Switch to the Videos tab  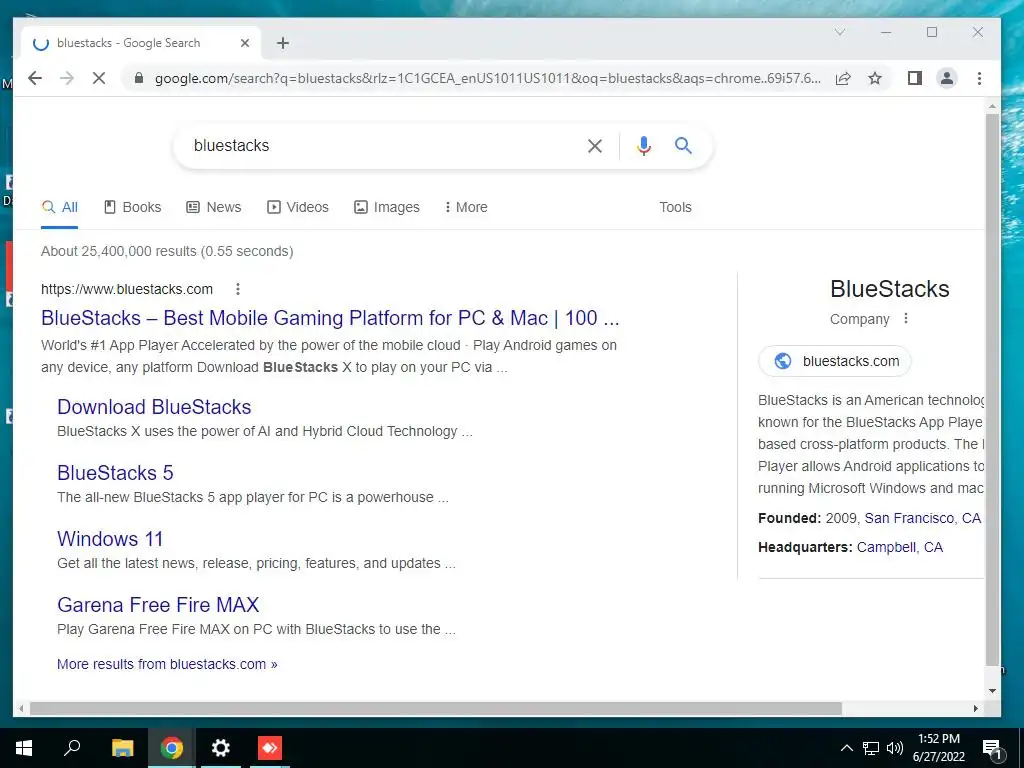click(x=298, y=207)
